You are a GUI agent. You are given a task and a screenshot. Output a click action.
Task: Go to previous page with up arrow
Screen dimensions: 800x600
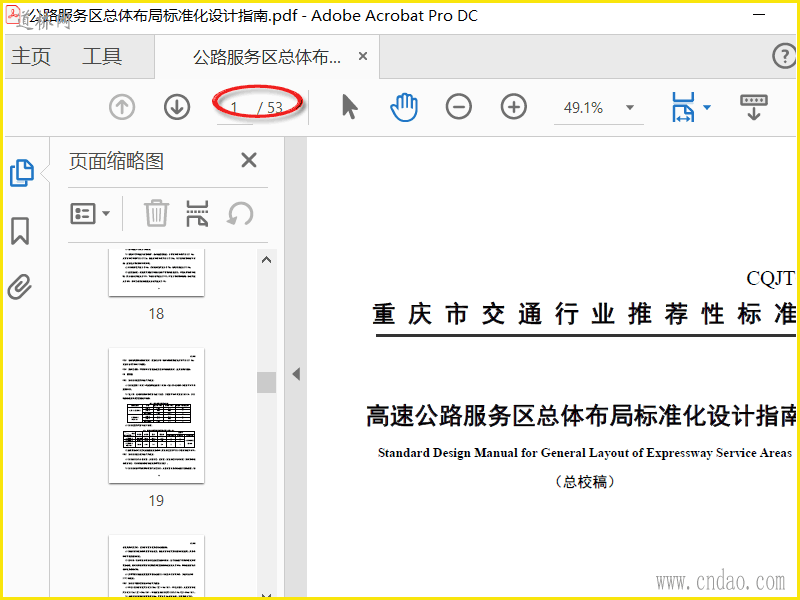[x=122, y=108]
